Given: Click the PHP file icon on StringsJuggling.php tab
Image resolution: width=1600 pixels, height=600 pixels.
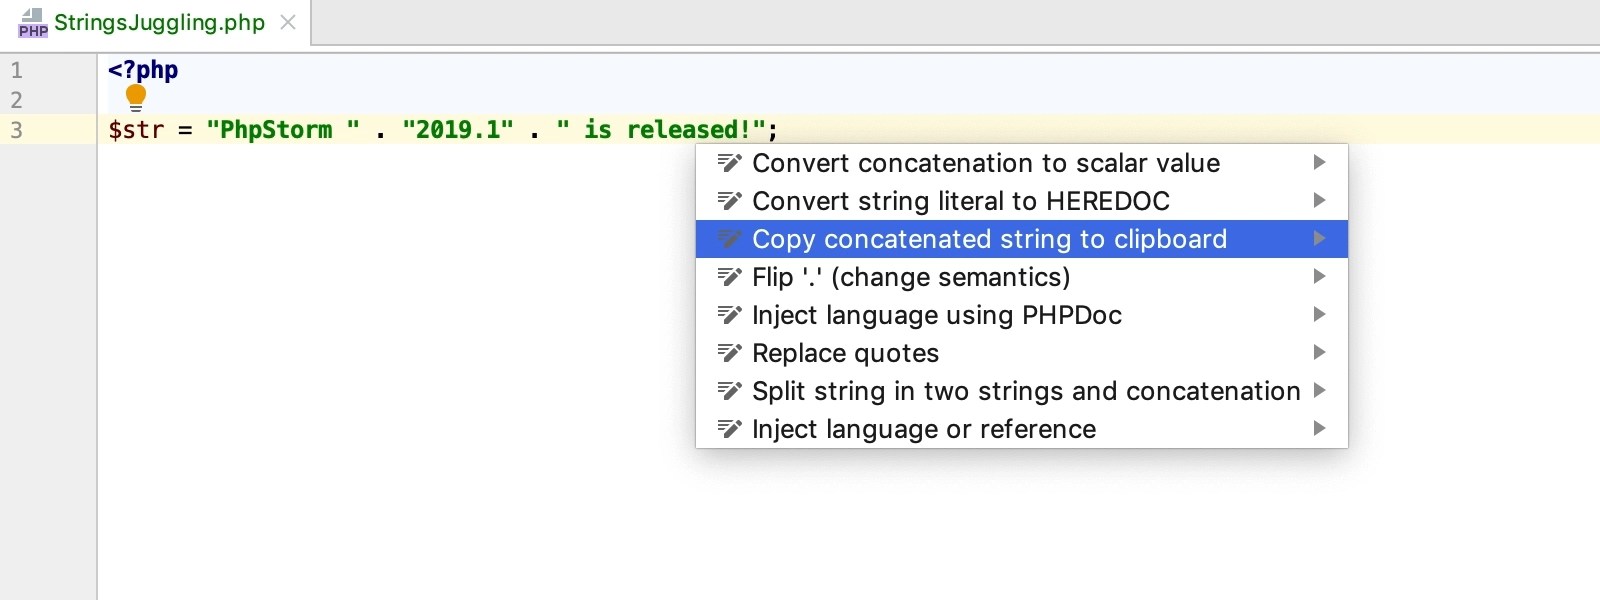Looking at the screenshot, I should tap(33, 23).
